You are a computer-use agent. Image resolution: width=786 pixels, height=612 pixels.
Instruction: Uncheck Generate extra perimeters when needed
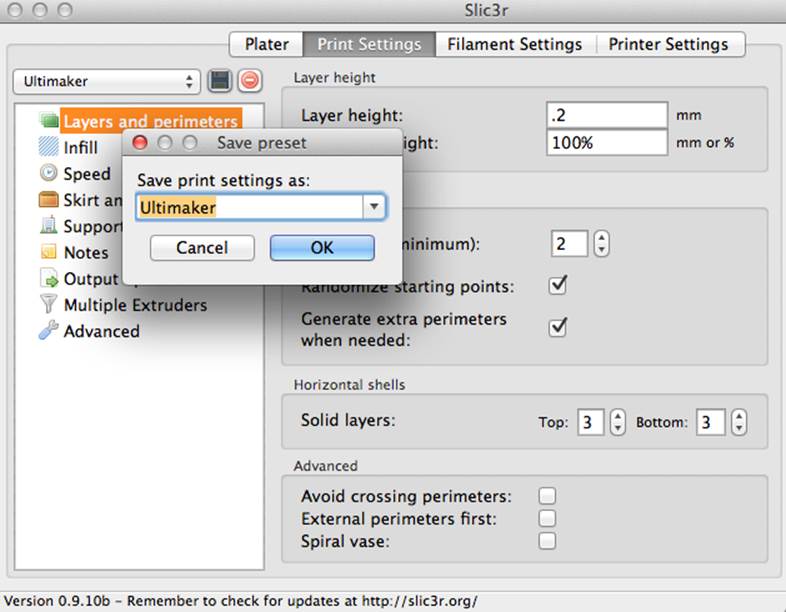tap(558, 328)
